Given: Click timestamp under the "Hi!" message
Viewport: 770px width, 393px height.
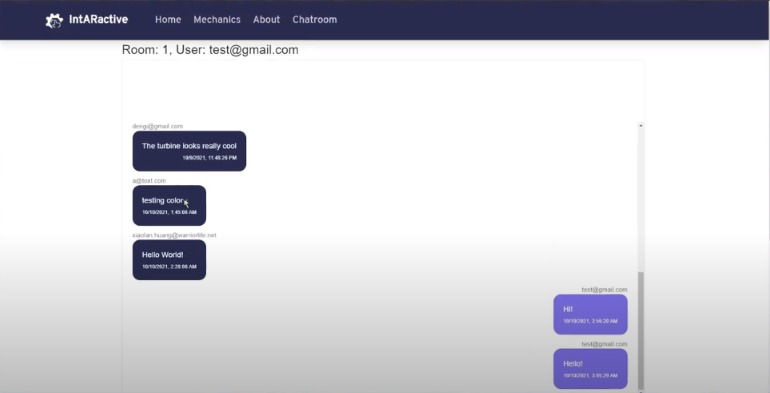Looking at the screenshot, I should (x=590, y=321).
